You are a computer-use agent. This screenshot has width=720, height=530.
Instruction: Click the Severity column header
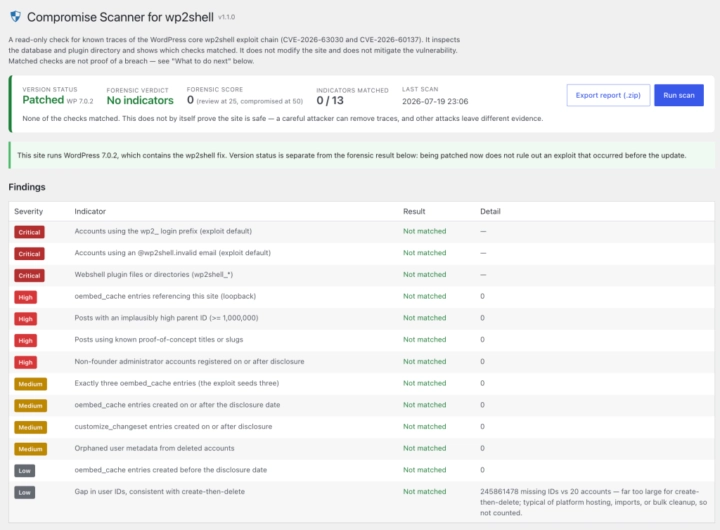[28, 211]
